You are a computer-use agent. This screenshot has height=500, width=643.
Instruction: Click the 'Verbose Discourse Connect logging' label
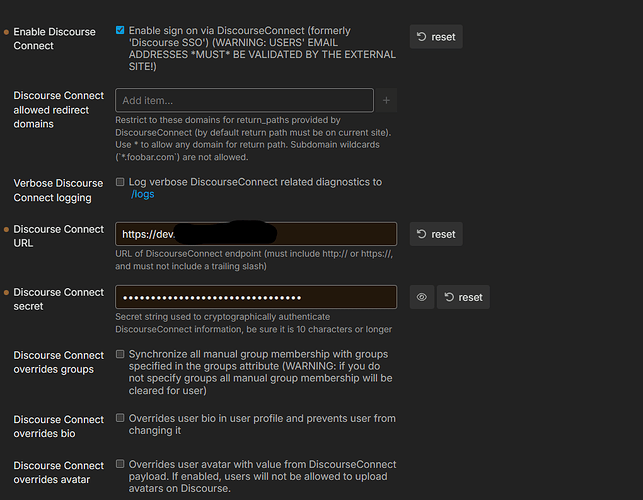pyautogui.click(x=58, y=190)
